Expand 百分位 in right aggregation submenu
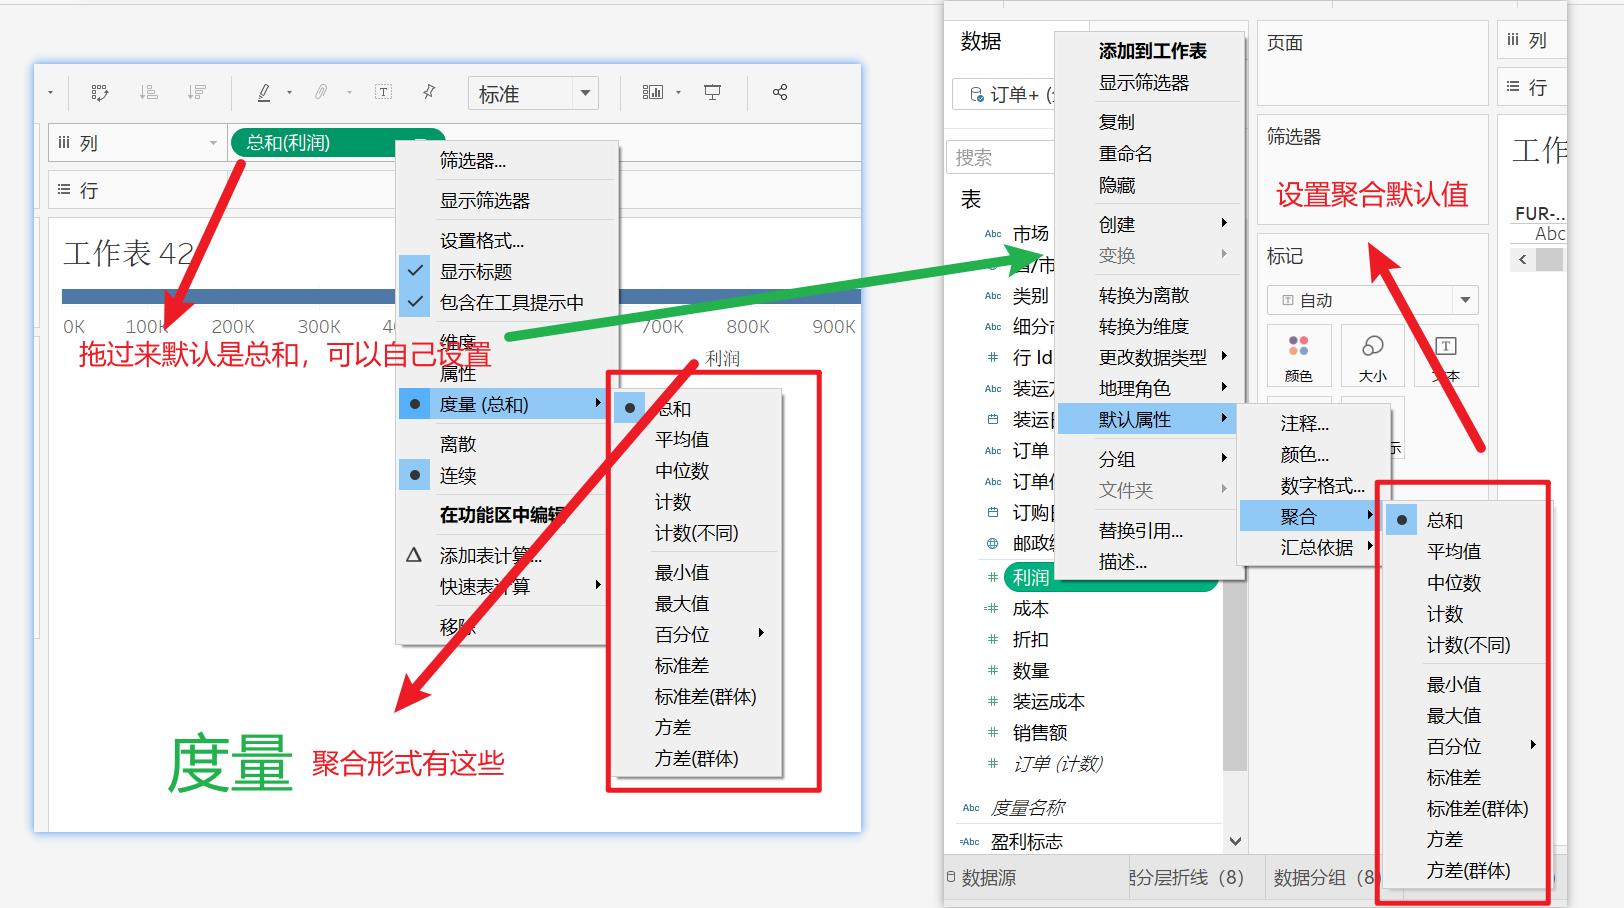 [1466, 746]
